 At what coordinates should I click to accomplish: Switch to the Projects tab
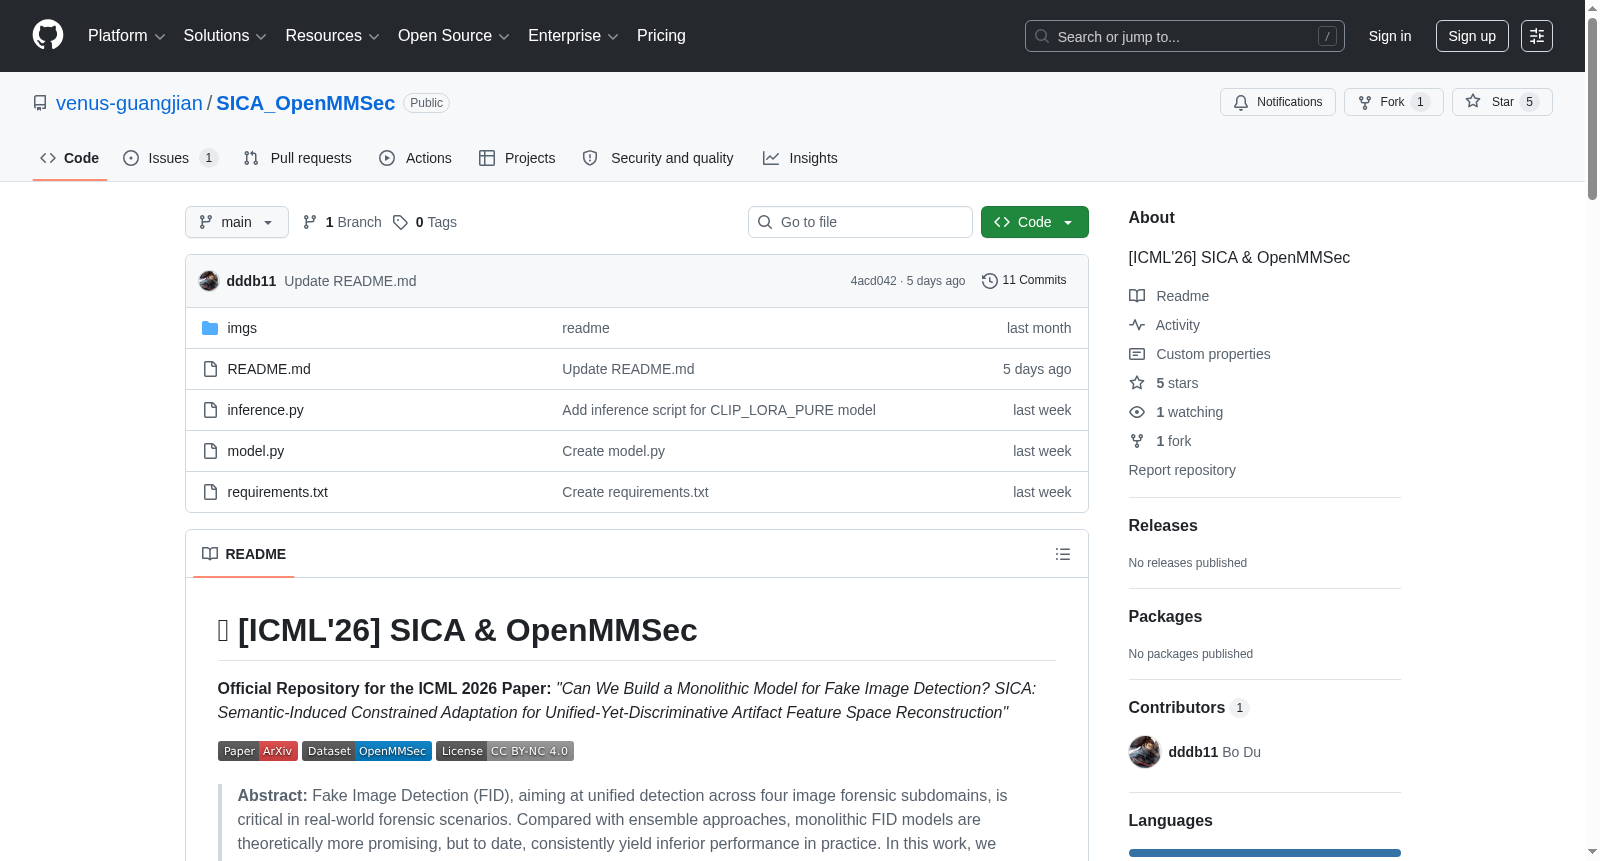(517, 158)
